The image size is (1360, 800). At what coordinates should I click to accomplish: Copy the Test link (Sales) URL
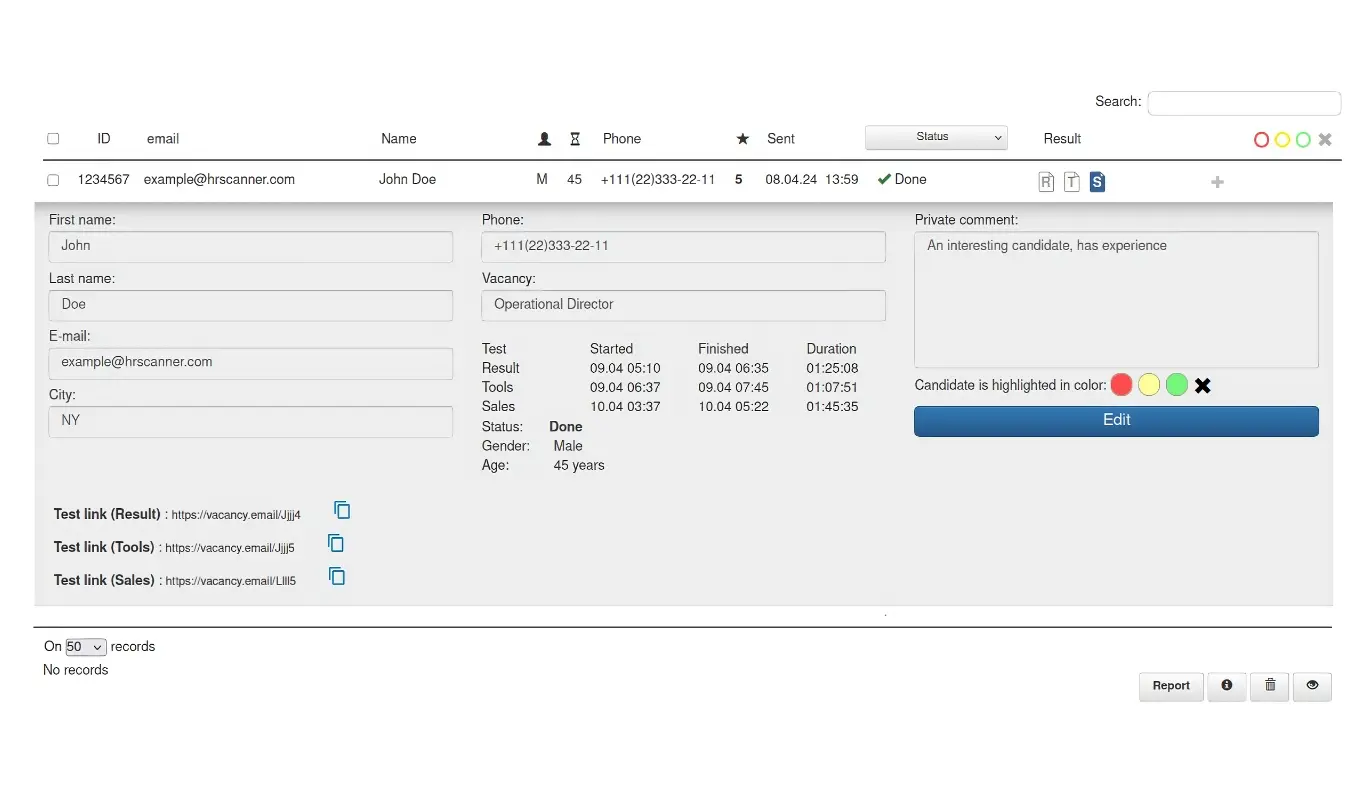click(337, 576)
